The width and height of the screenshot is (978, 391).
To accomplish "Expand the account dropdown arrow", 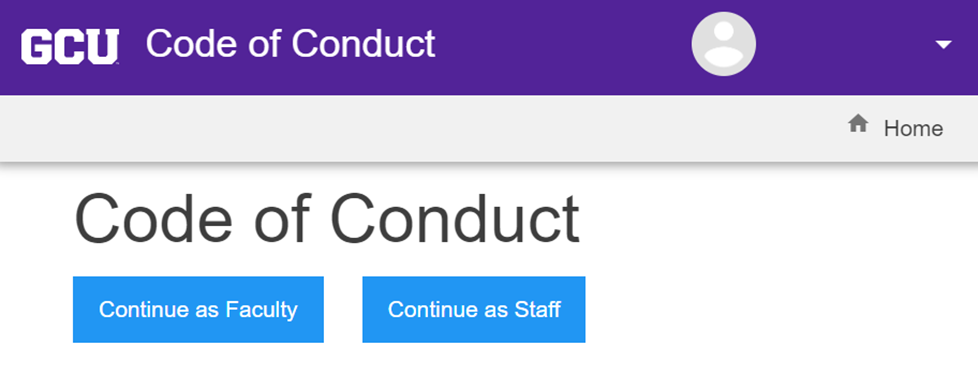I will pos(944,44).
